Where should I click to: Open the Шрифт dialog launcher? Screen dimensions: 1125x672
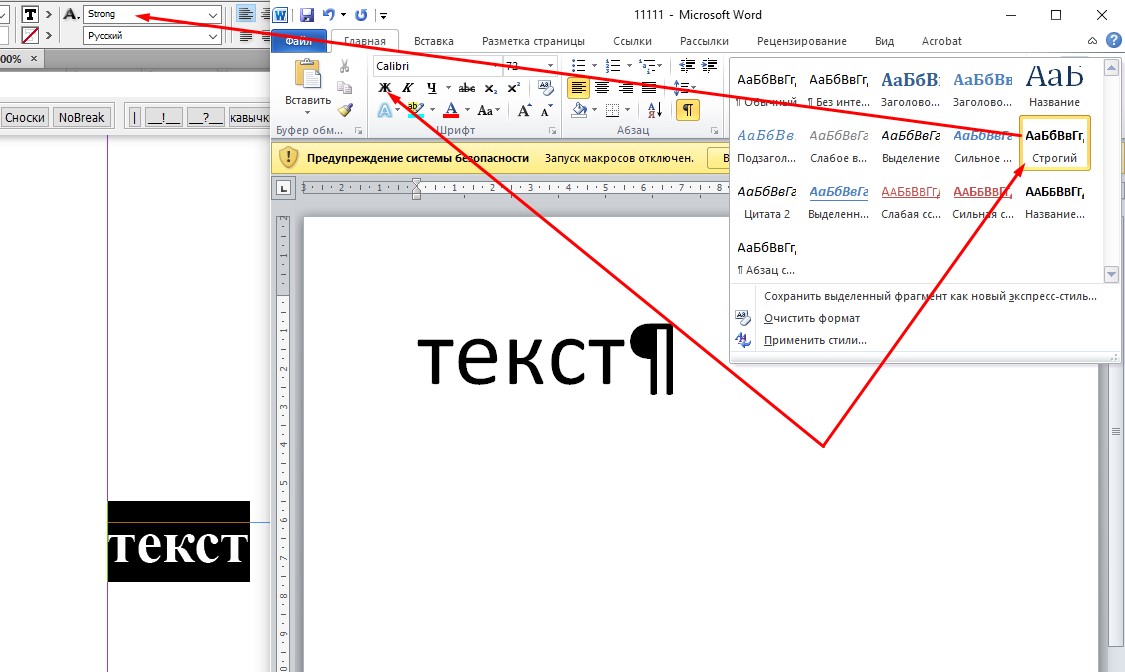[552, 131]
